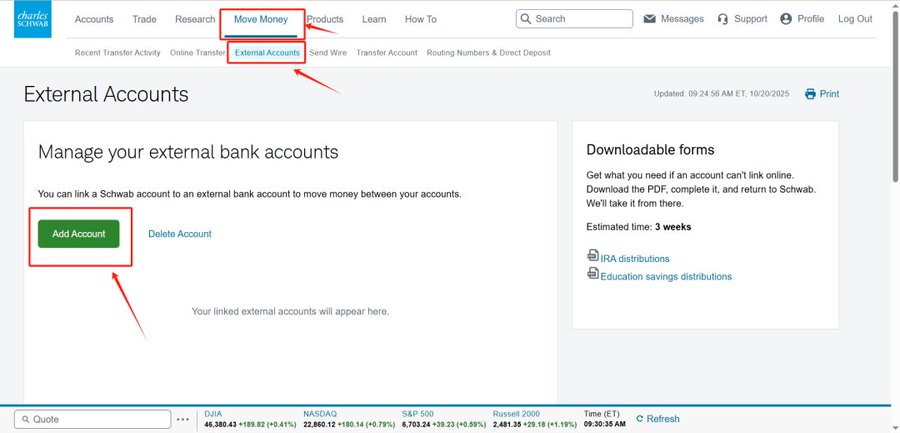Click the S&P 500 value 6,703.24

point(416,424)
